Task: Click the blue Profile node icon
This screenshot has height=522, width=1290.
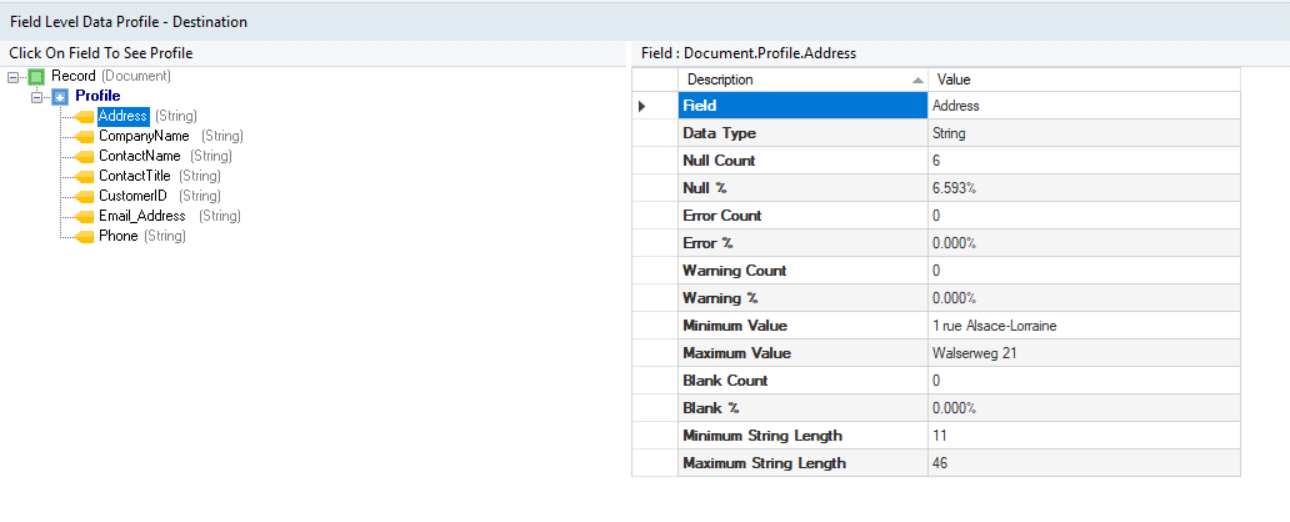Action: [60, 97]
